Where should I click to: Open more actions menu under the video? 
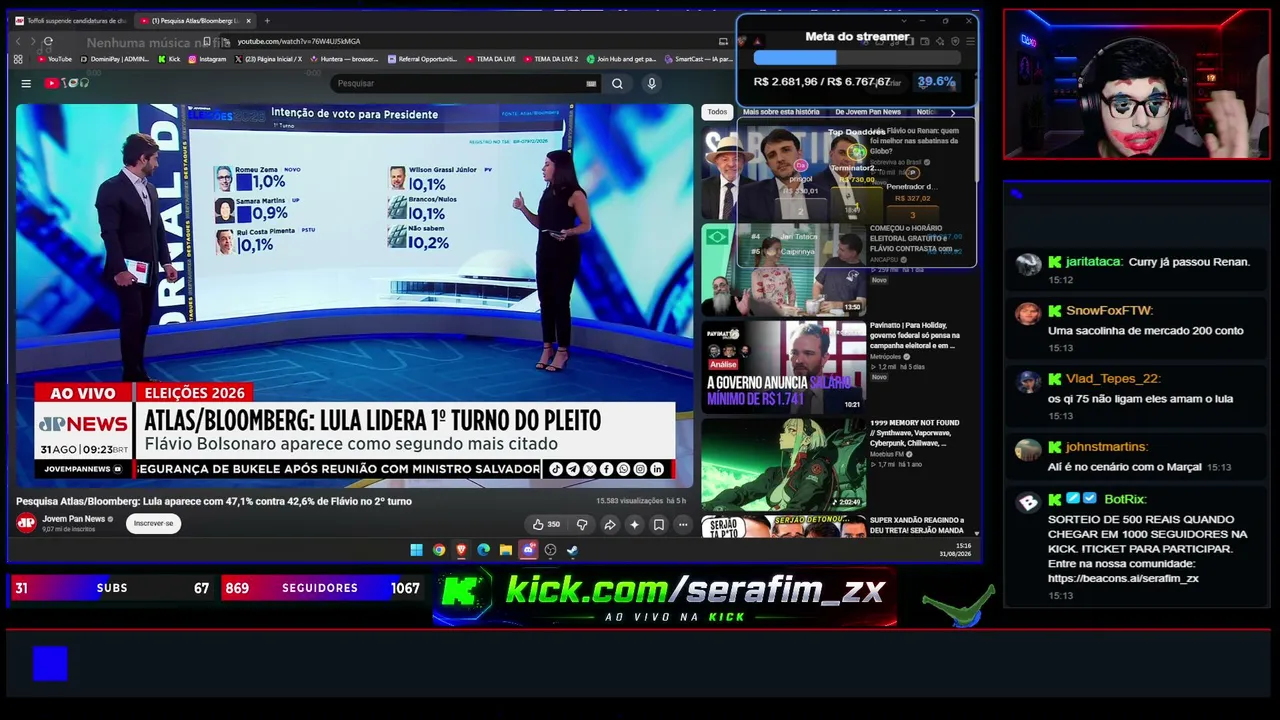(683, 524)
